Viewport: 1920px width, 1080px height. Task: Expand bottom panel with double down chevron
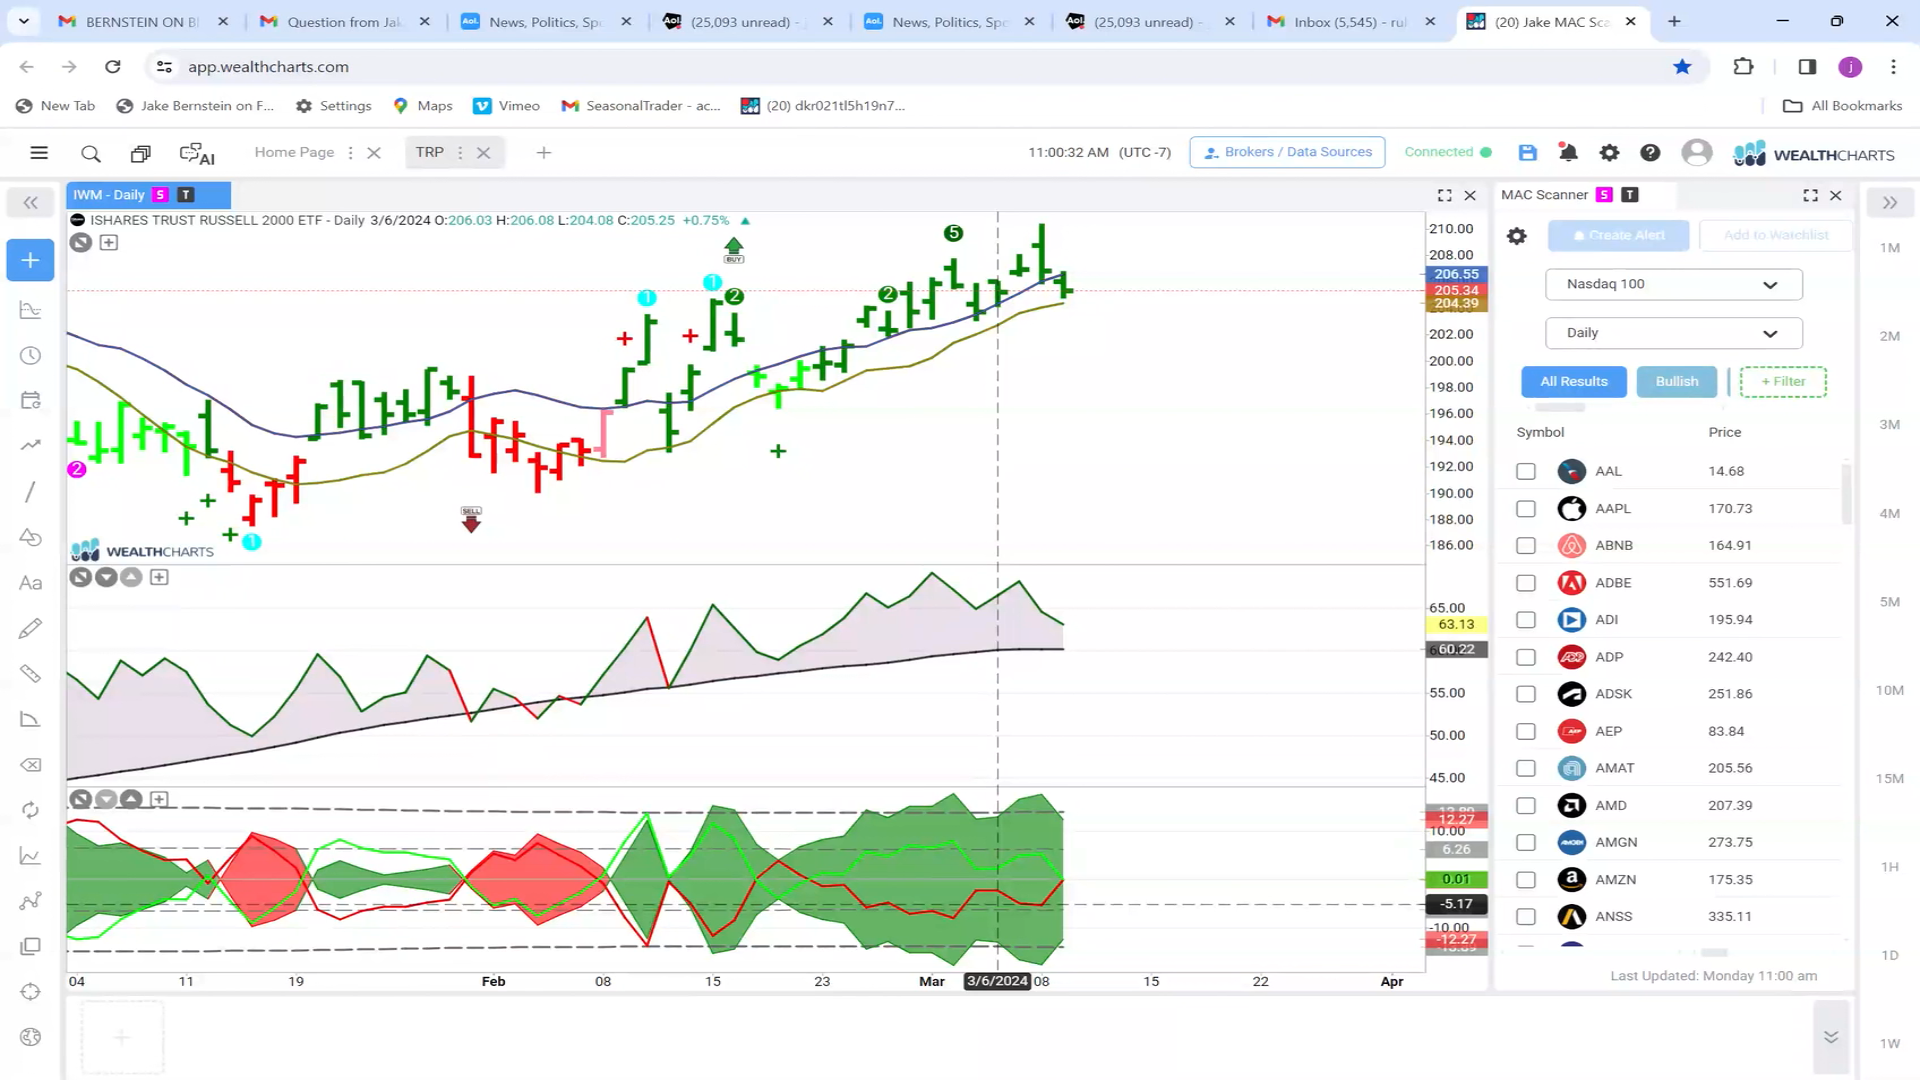coord(1830,1037)
